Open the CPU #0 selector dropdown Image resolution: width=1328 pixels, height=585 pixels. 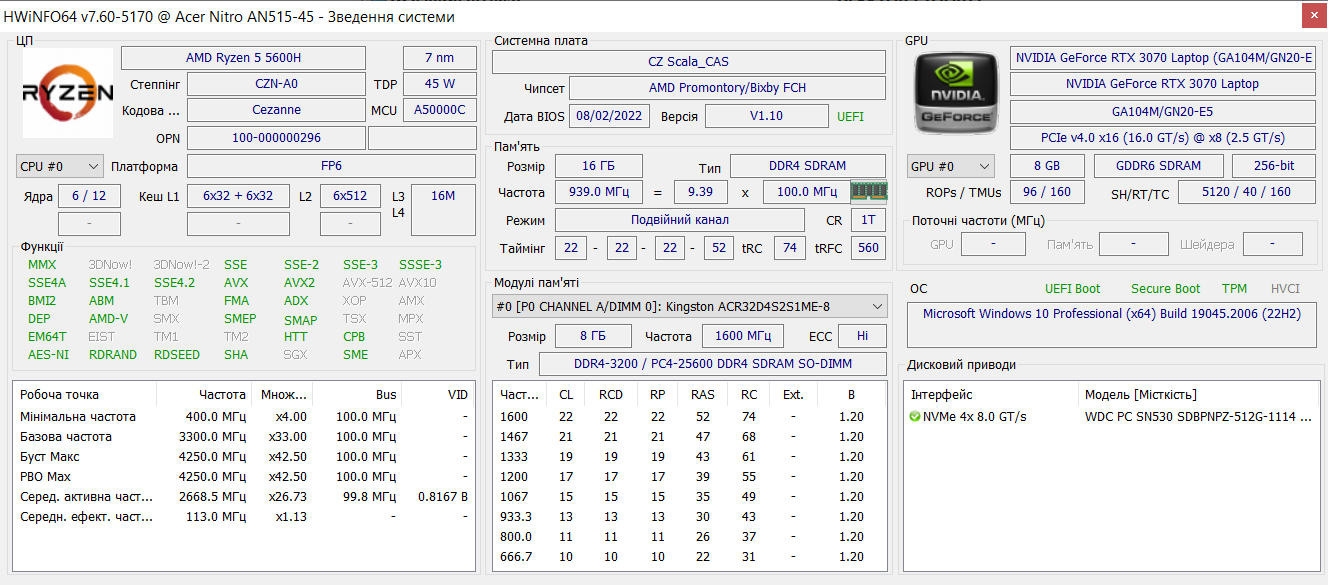[x=60, y=166]
